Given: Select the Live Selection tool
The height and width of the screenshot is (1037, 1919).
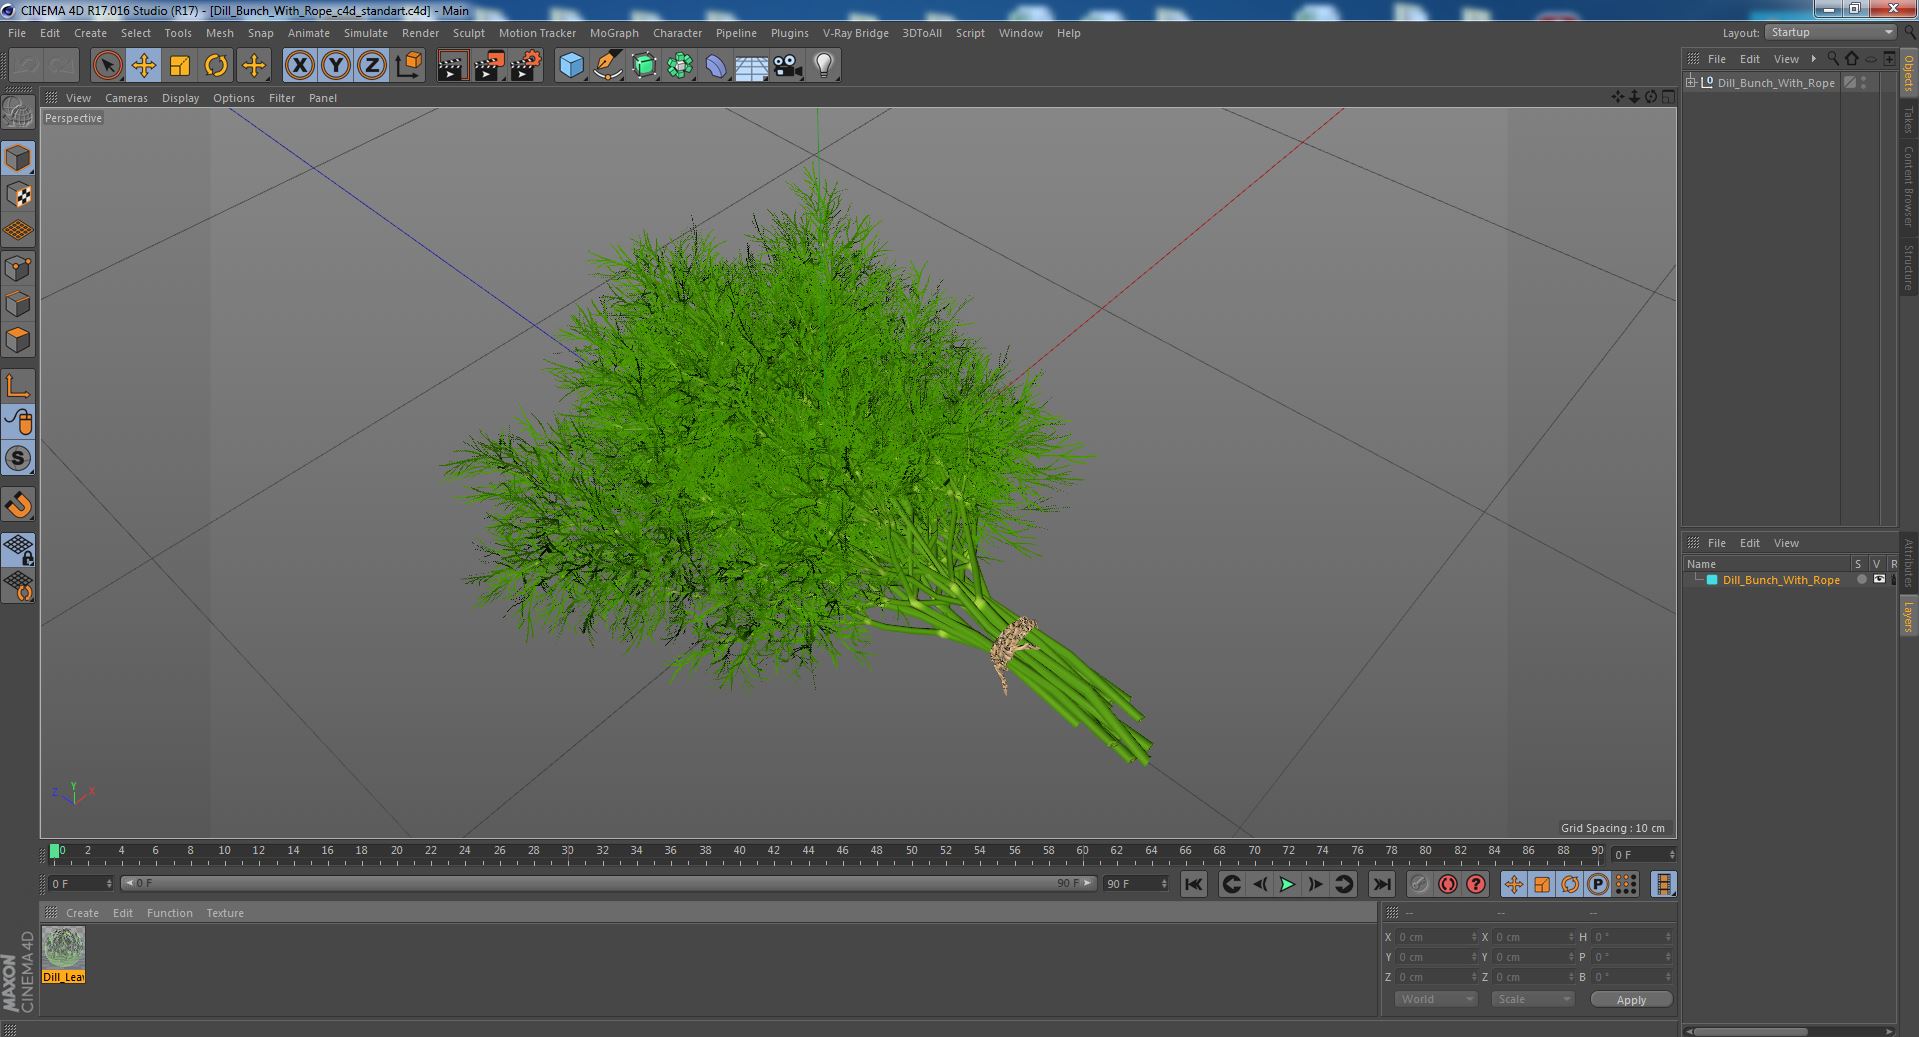Looking at the screenshot, I should tap(107, 66).
